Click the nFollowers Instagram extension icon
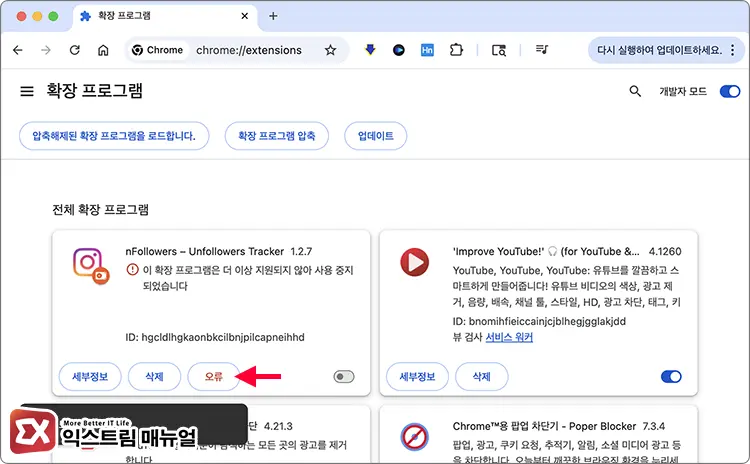 [x=91, y=265]
